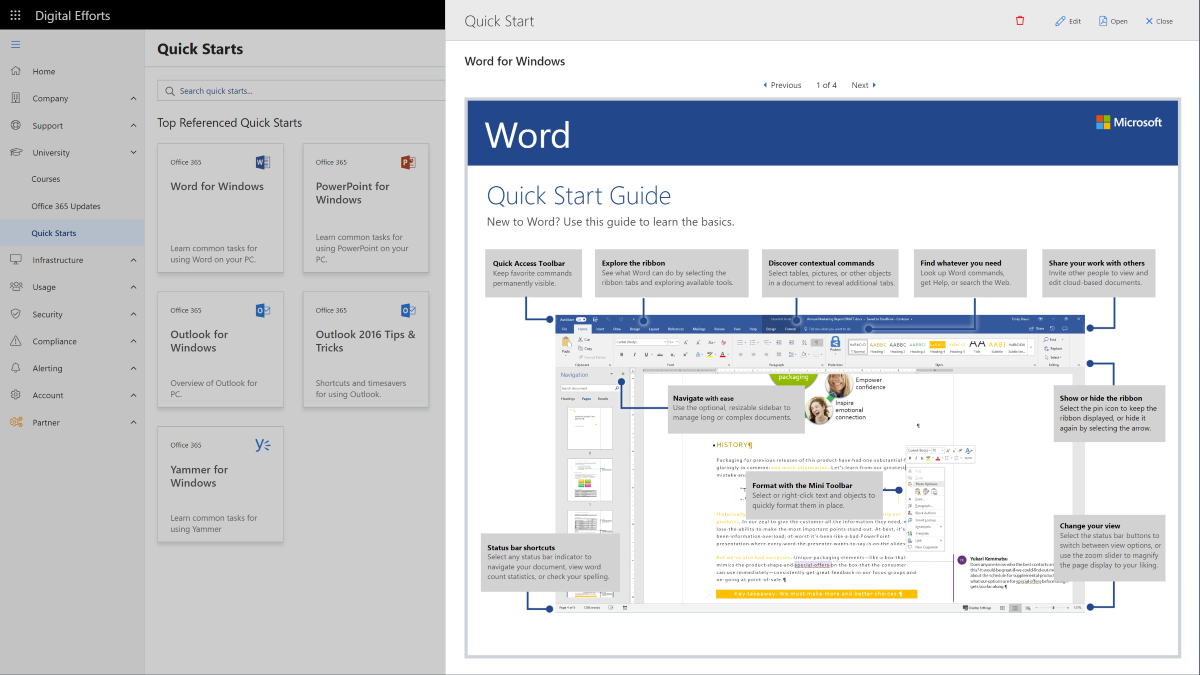
Task: Click the Account card icon in the sidebar
Action: pyautogui.click(x=15, y=395)
